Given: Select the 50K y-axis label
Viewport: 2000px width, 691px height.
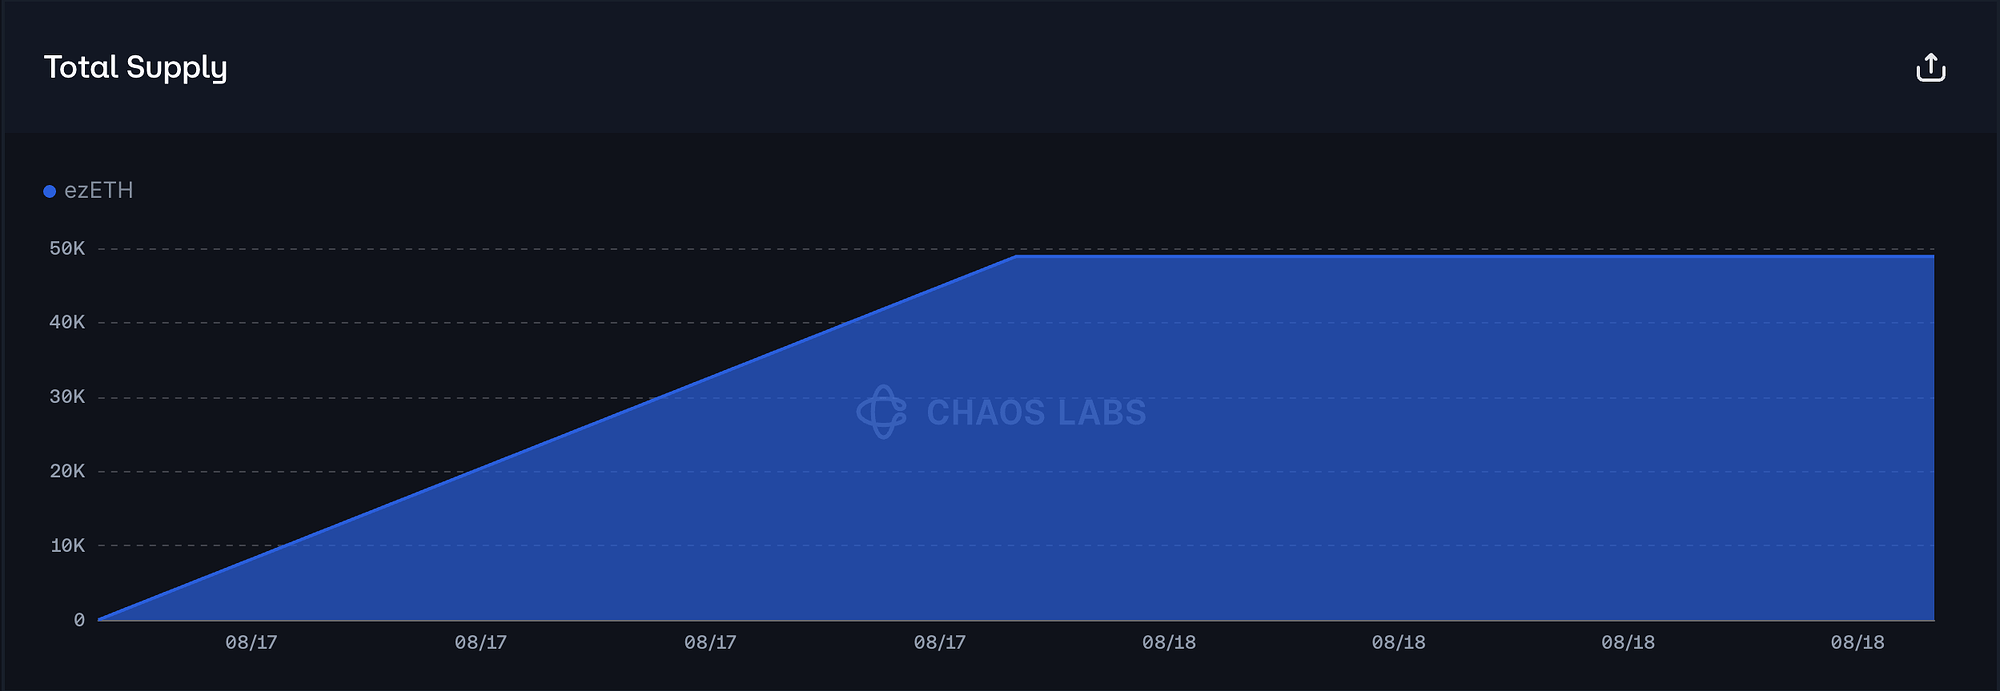Looking at the screenshot, I should (x=67, y=248).
